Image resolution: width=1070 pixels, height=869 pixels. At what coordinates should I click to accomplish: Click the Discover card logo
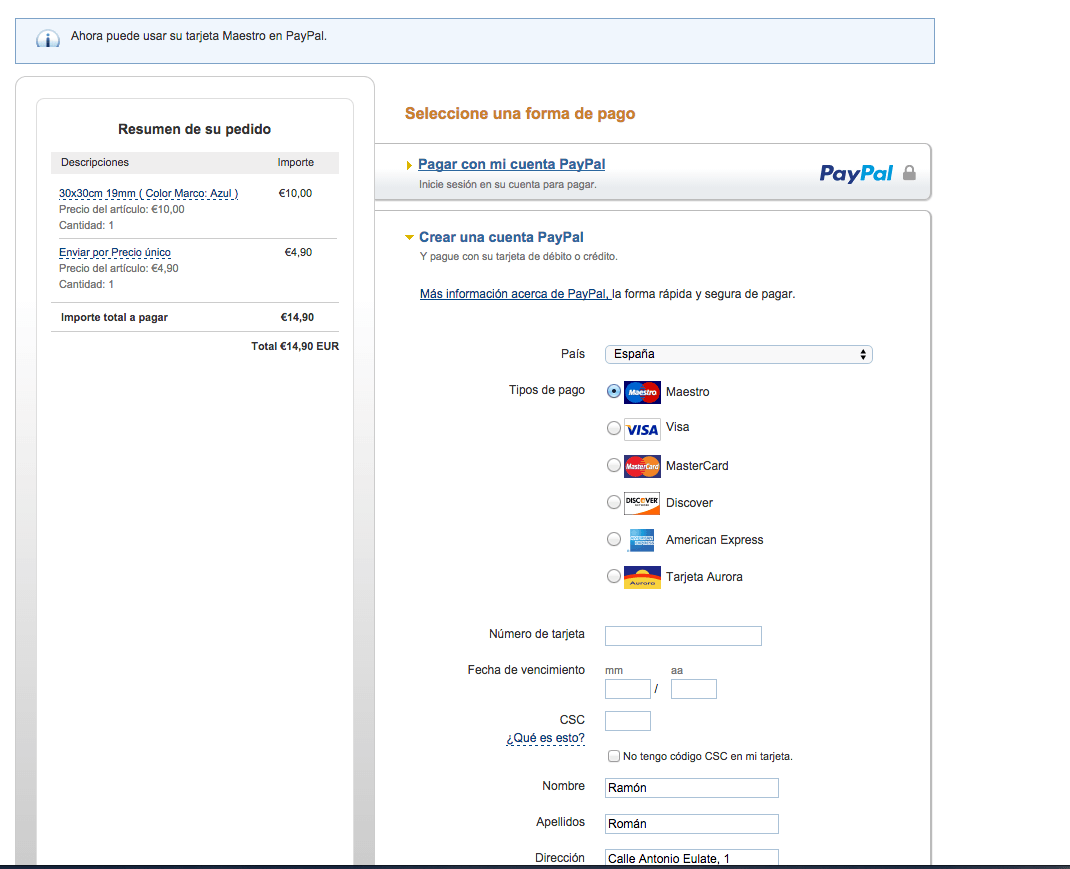642,503
